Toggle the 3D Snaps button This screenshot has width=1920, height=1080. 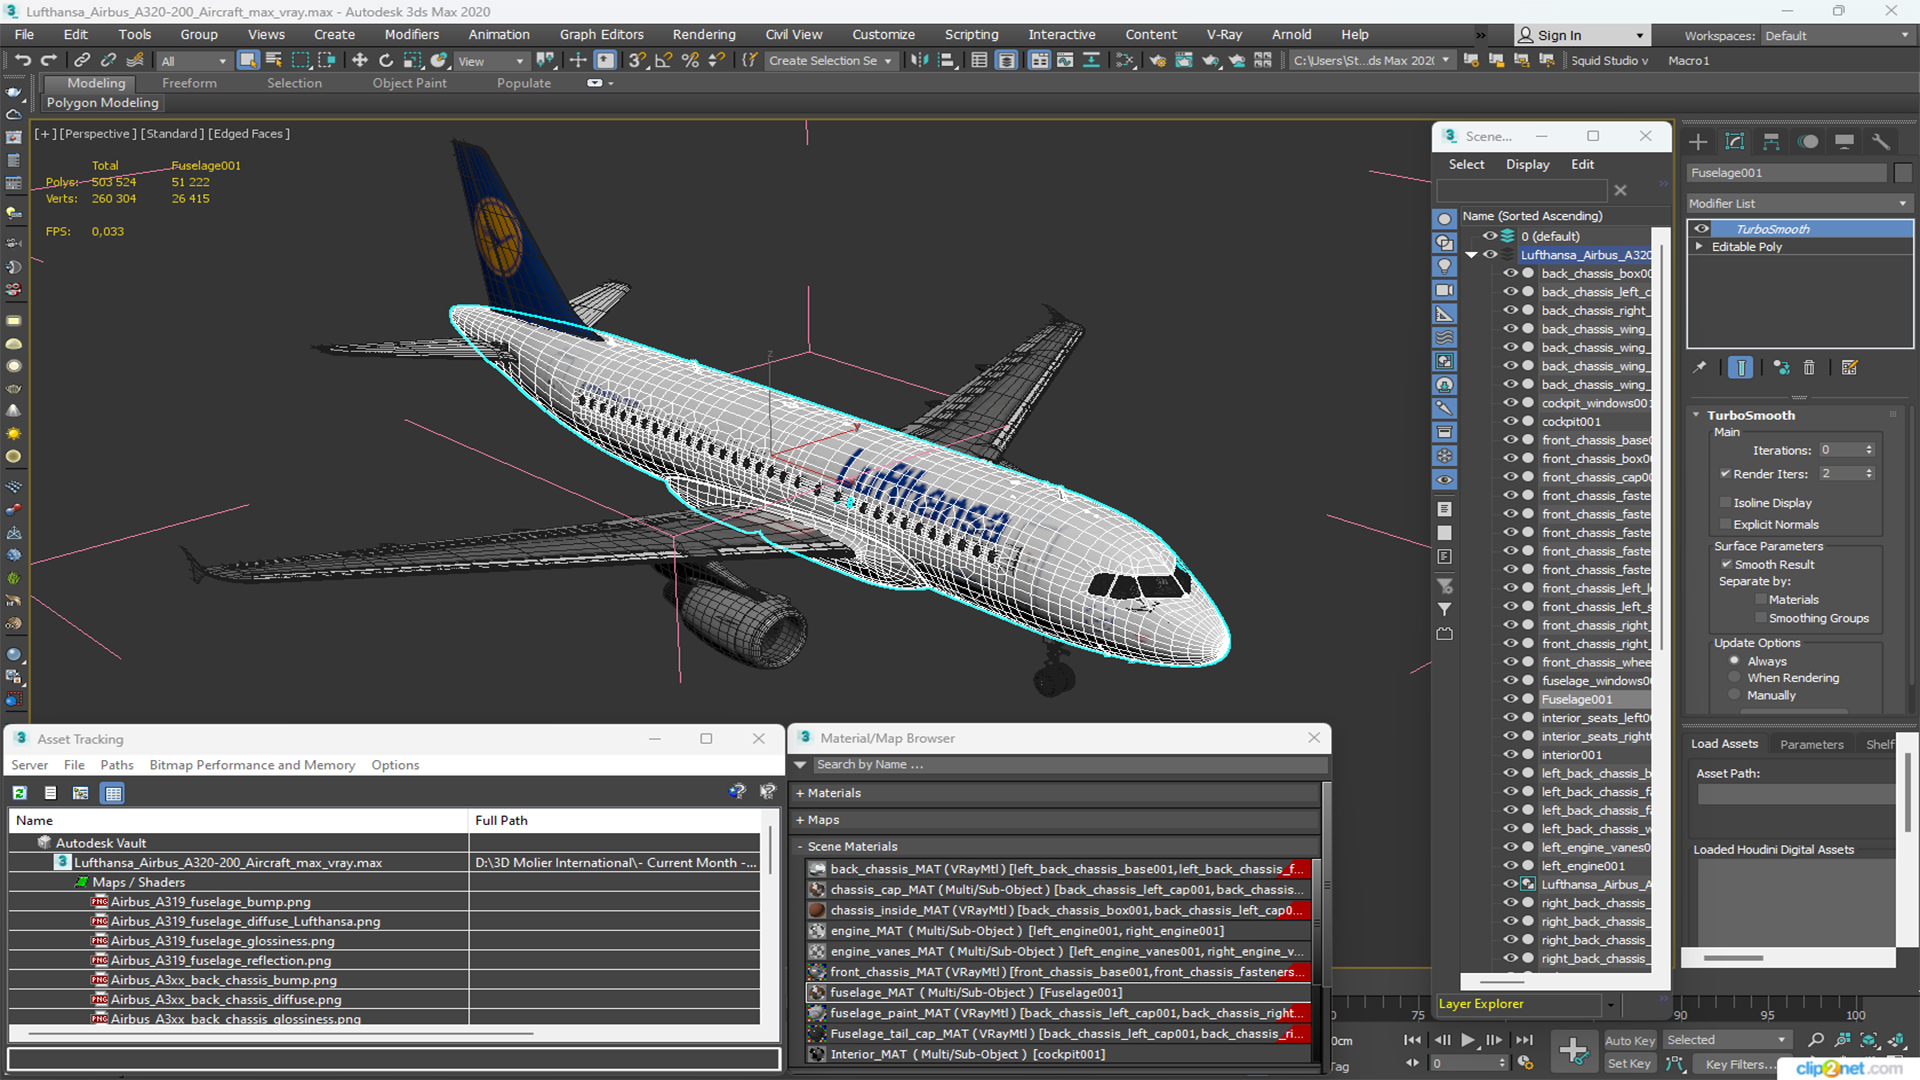click(x=636, y=61)
